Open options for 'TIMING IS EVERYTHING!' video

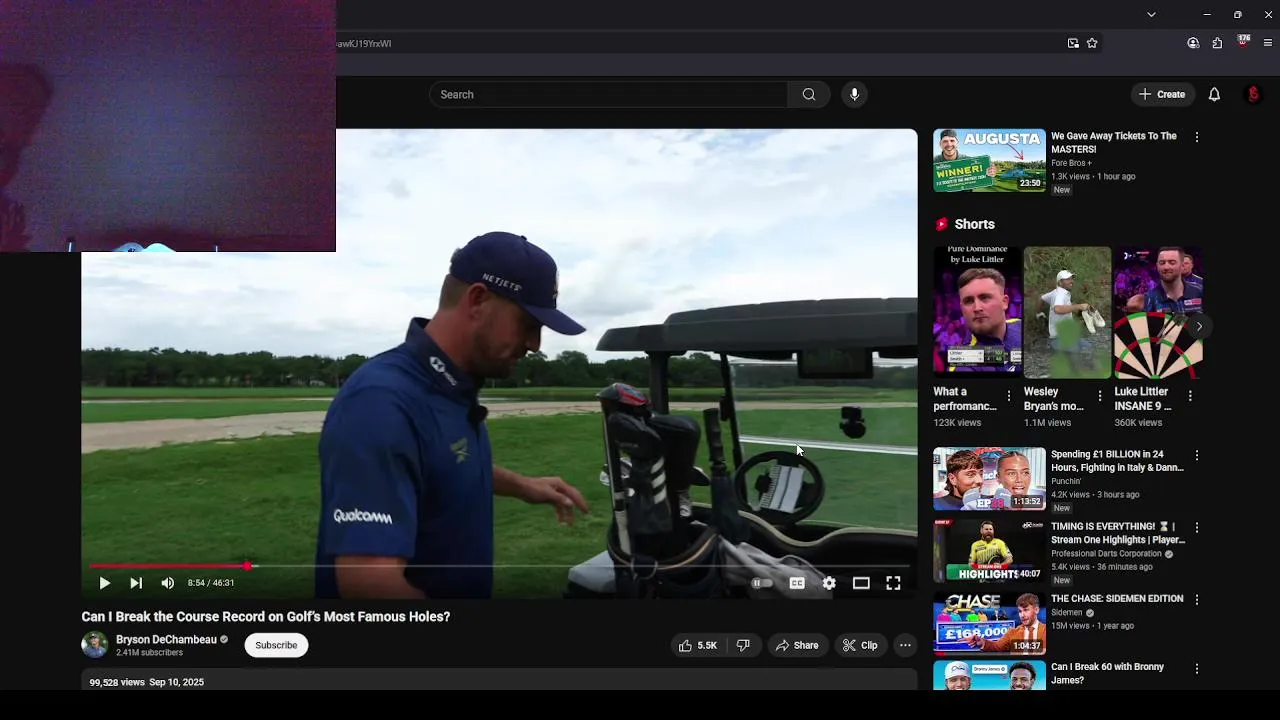1197,528
